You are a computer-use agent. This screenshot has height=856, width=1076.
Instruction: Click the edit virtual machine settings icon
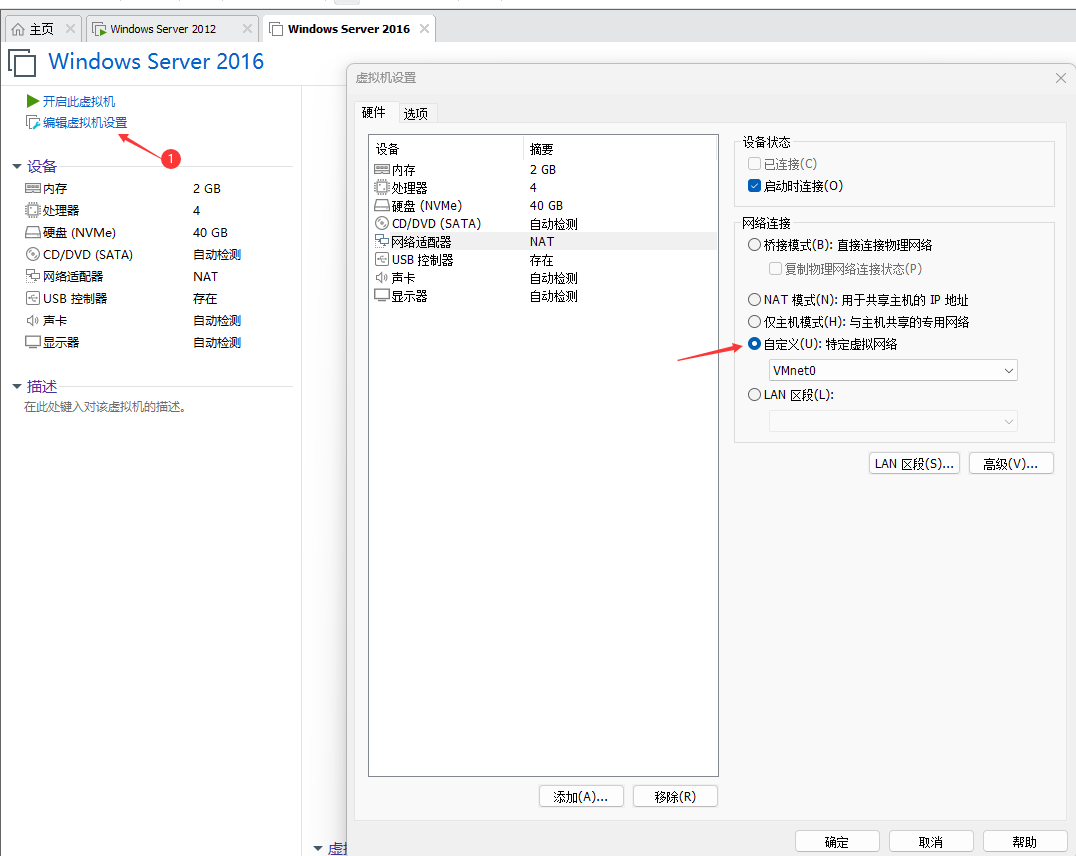[x=32, y=122]
